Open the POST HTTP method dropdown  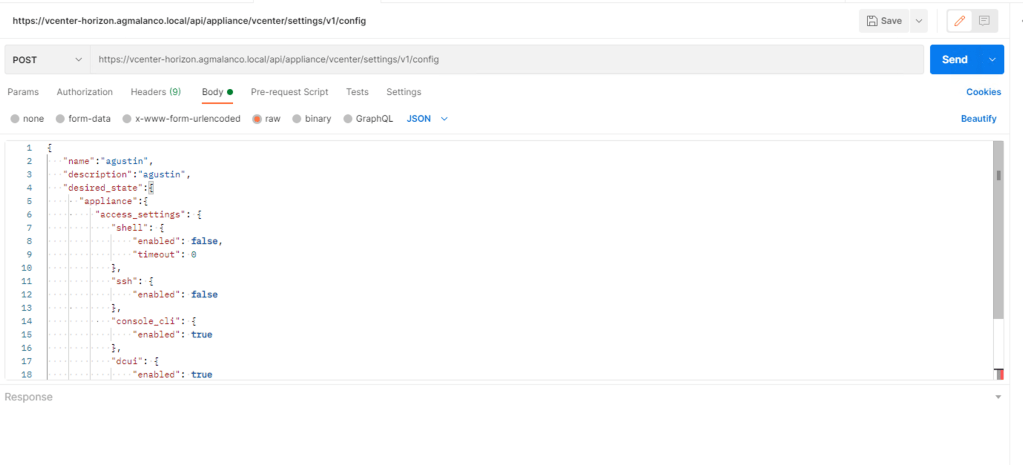[x=47, y=60]
